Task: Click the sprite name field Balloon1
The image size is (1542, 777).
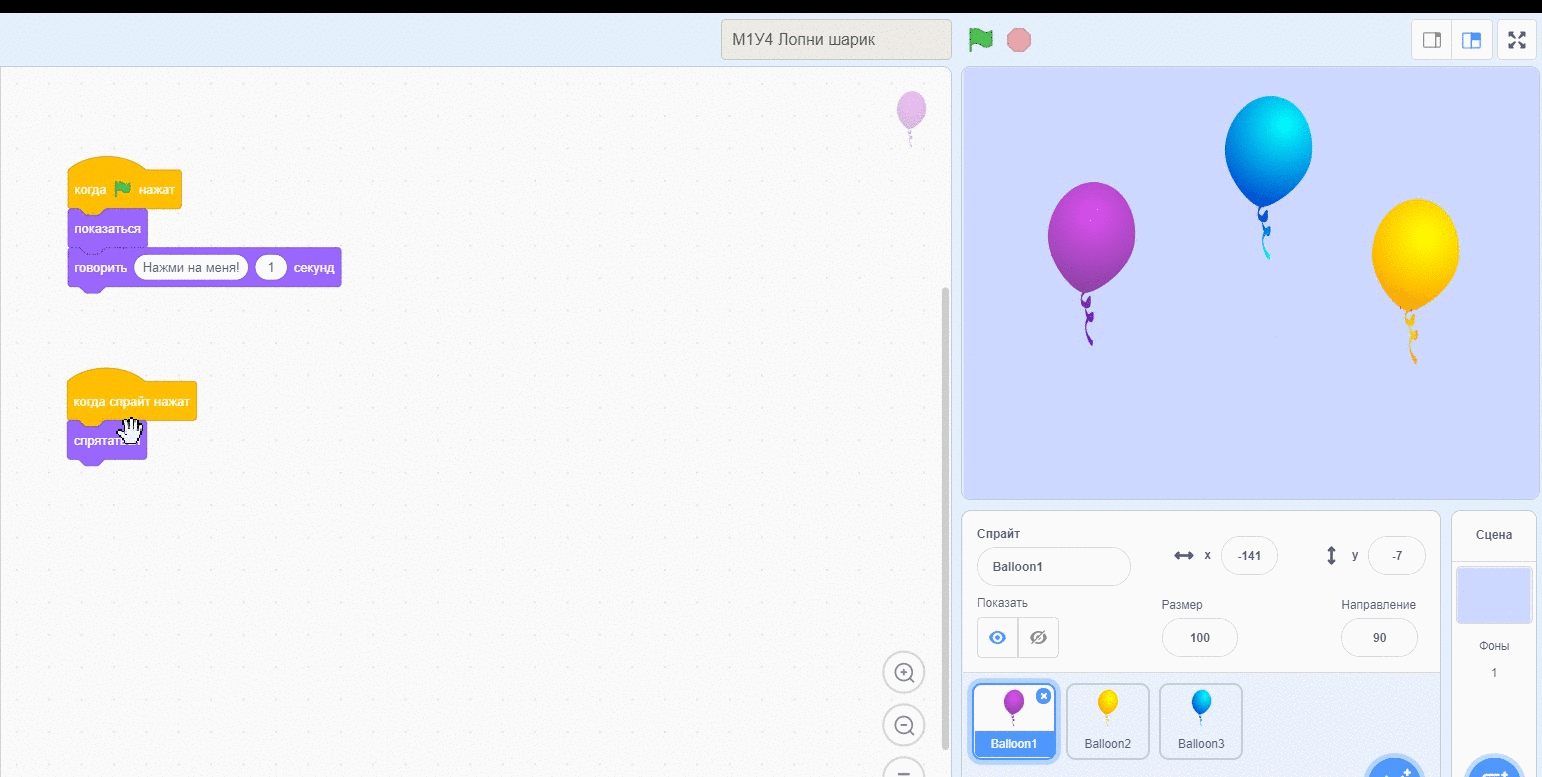Action: click(1053, 566)
